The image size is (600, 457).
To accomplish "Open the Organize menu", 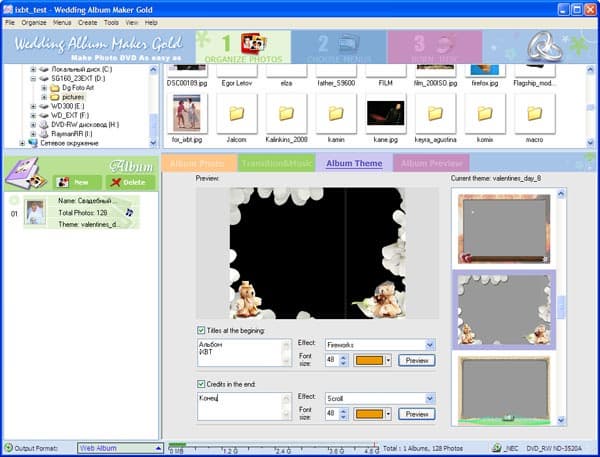I will click(34, 23).
